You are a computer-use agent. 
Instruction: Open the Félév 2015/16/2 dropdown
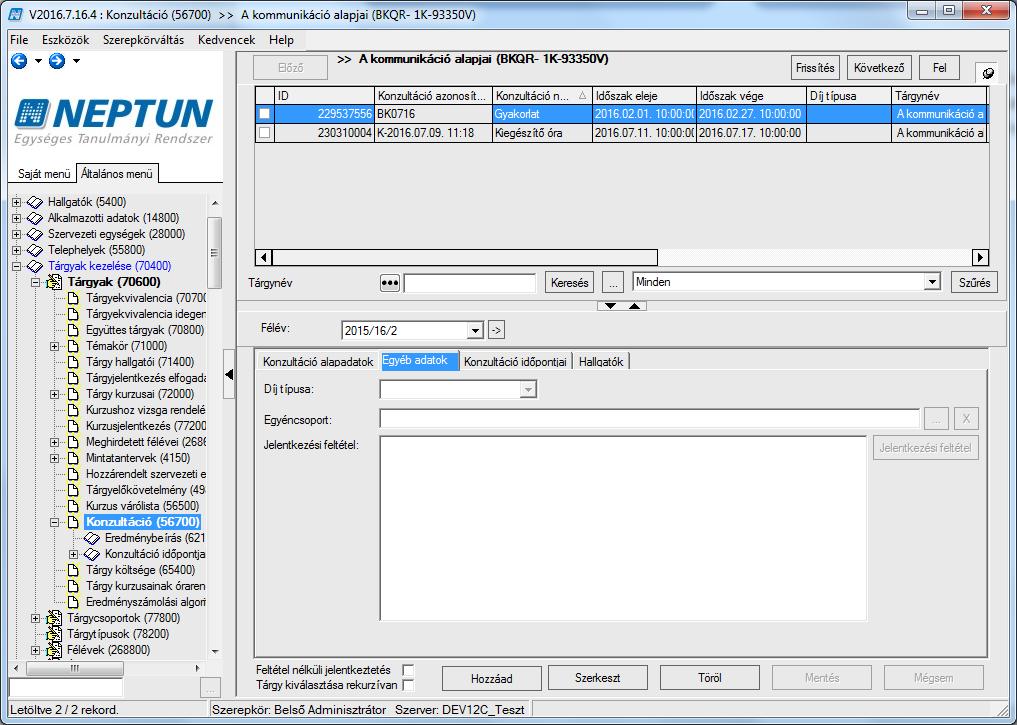[x=475, y=331]
